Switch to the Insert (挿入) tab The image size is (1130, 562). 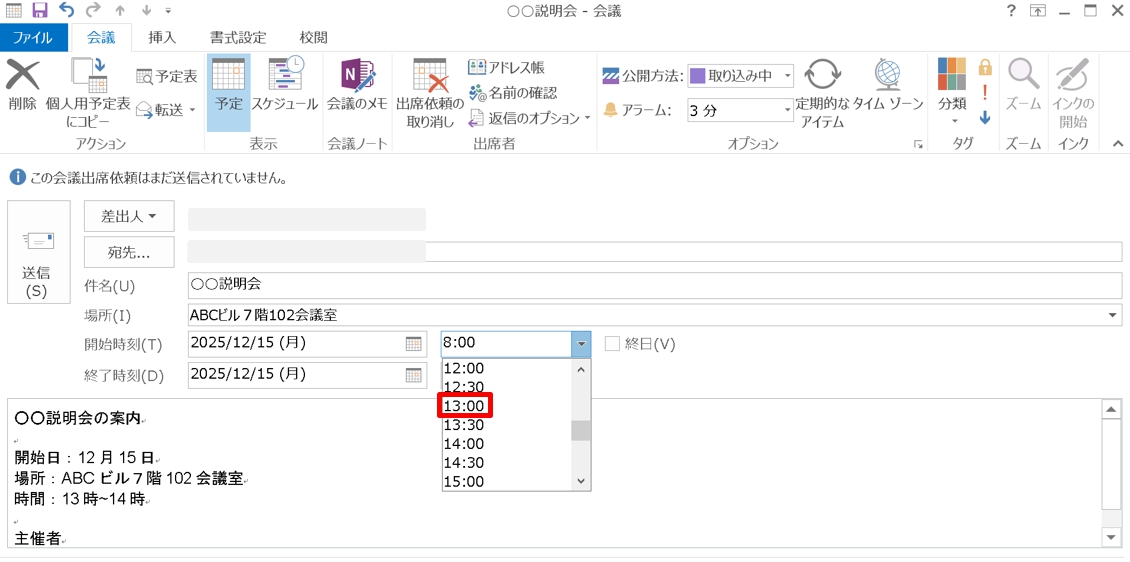coord(162,38)
